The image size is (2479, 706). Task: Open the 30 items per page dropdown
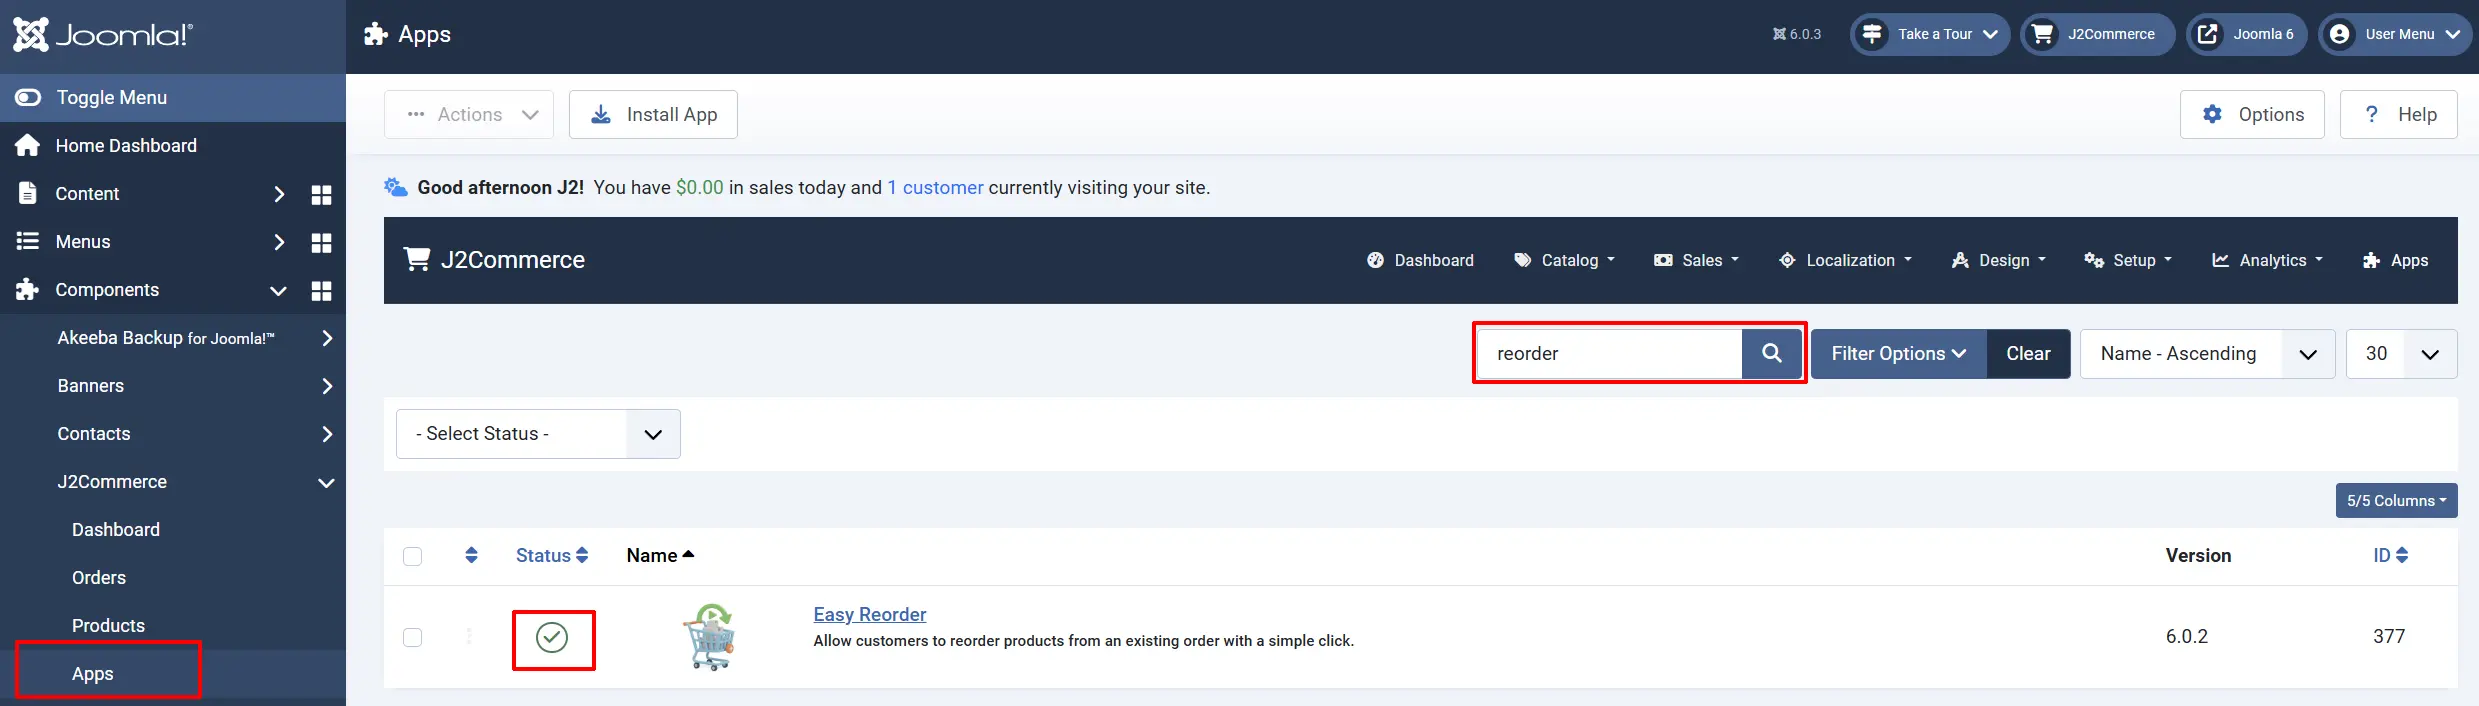(x=2401, y=354)
